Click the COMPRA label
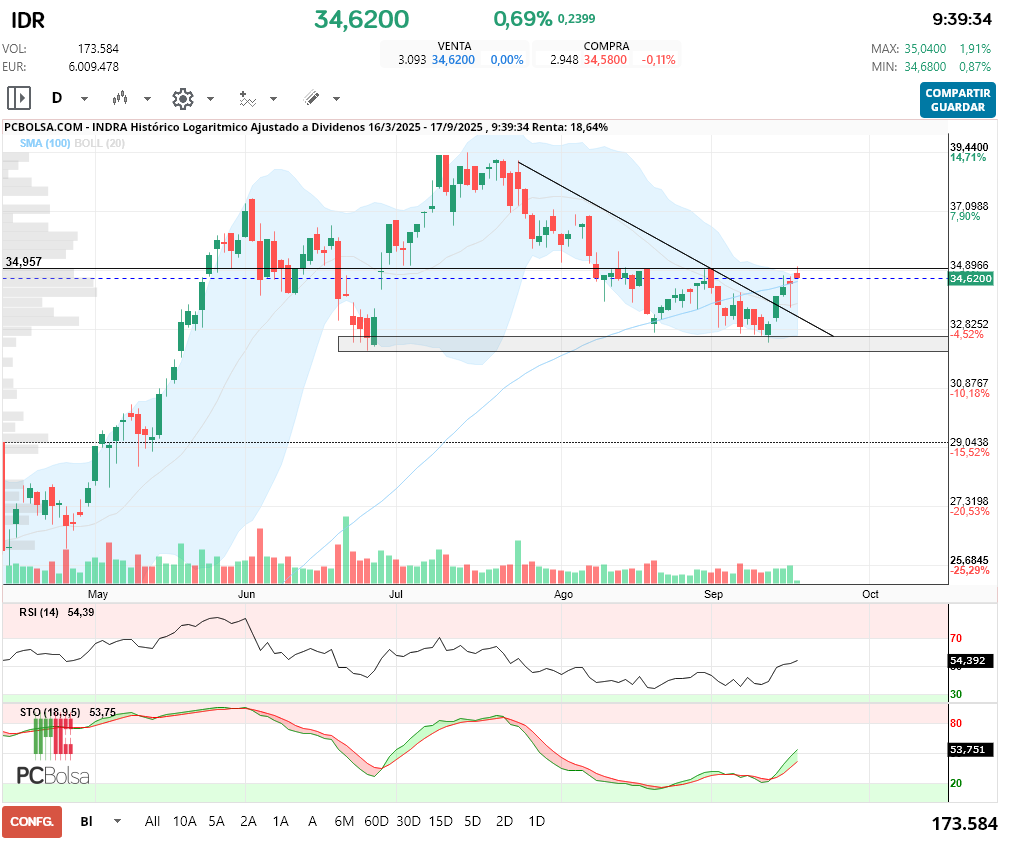The height and width of the screenshot is (843, 1011). pos(606,46)
